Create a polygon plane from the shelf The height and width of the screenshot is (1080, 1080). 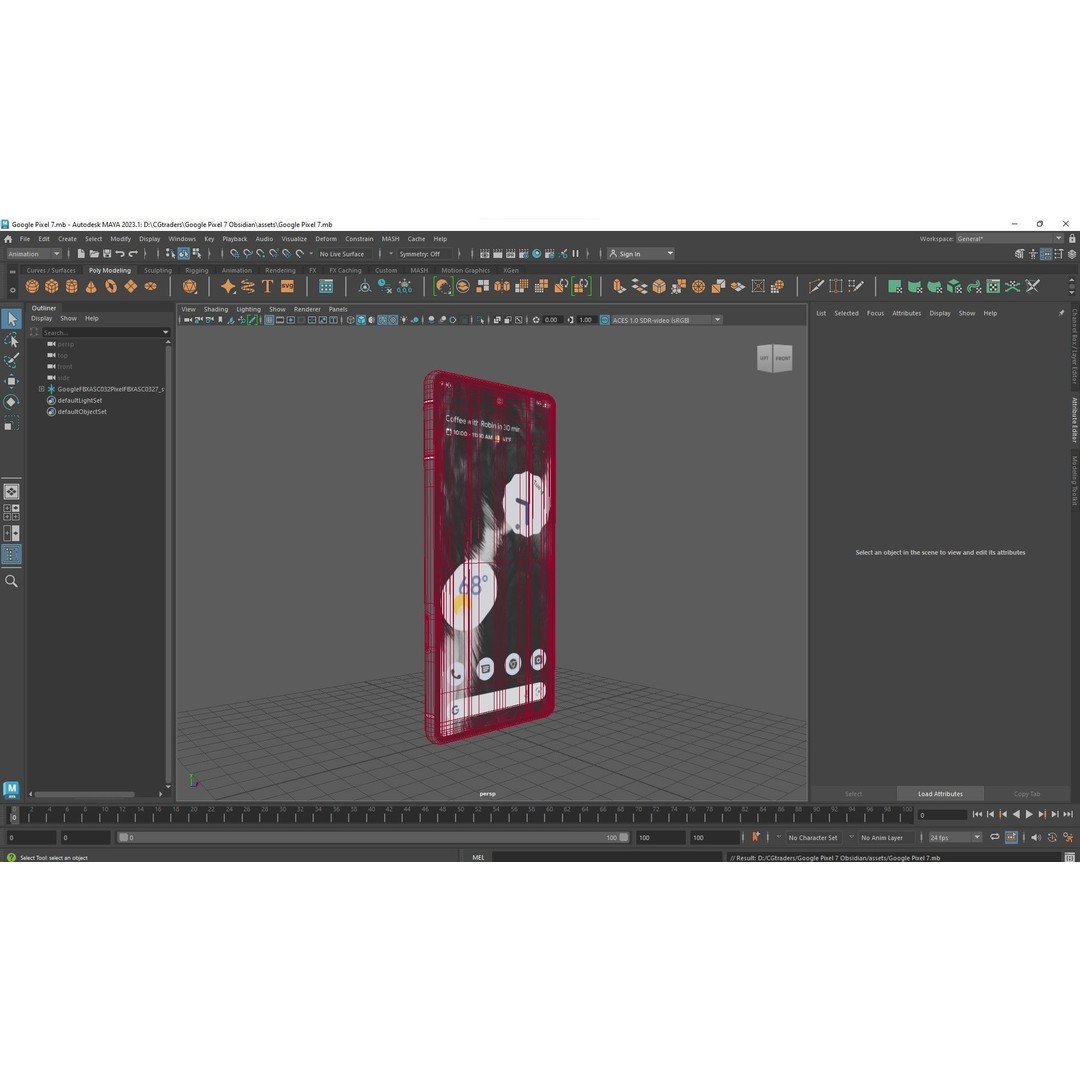(x=130, y=287)
